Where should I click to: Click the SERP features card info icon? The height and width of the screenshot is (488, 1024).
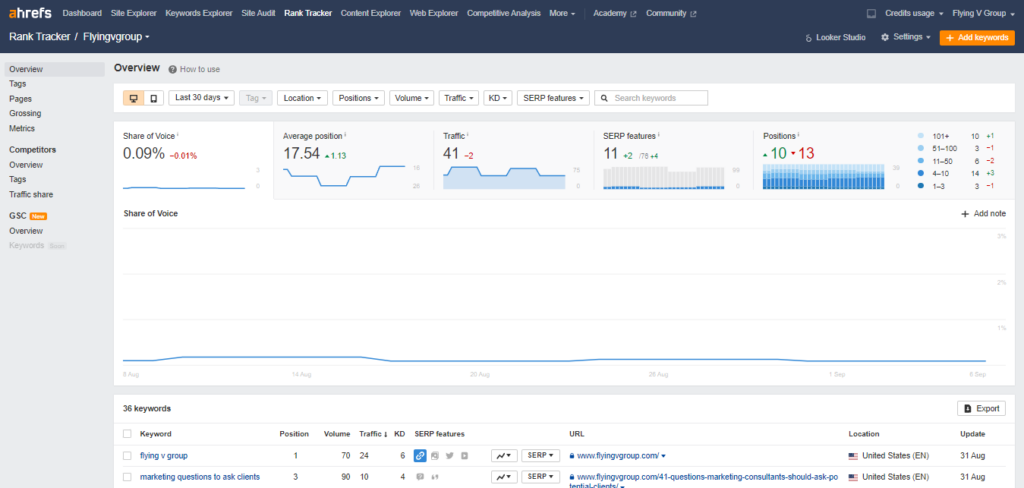659,135
